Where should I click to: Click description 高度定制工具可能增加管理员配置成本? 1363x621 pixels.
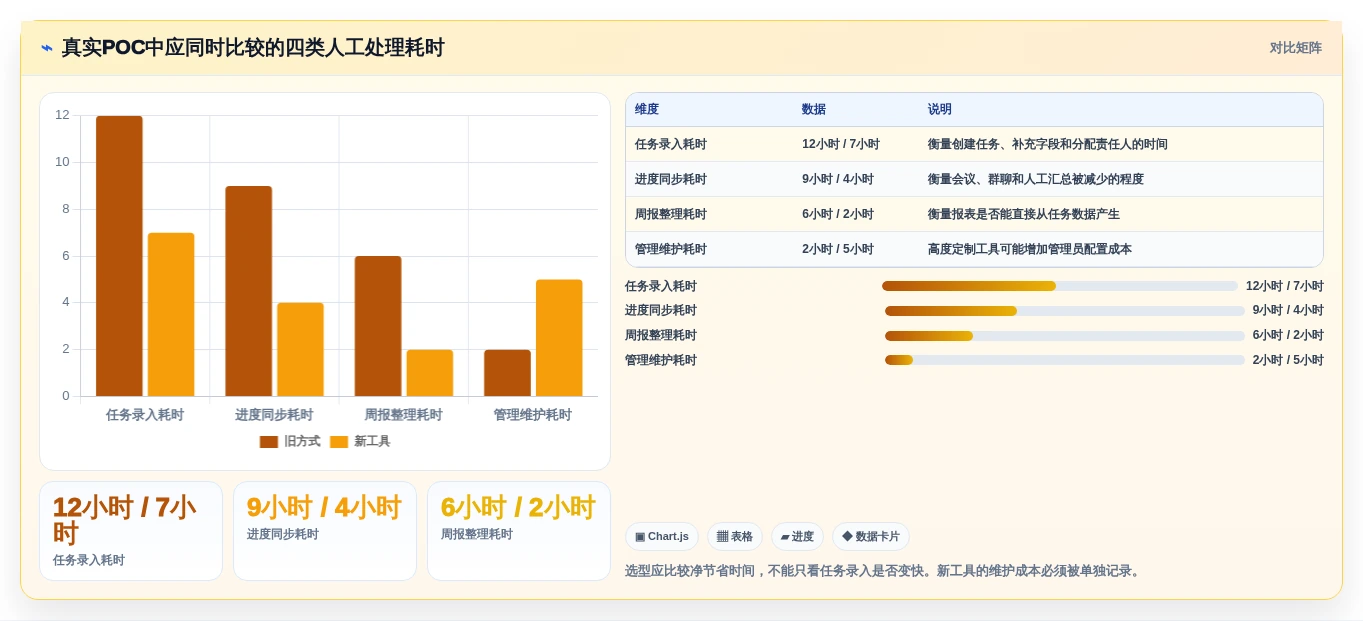(1030, 250)
